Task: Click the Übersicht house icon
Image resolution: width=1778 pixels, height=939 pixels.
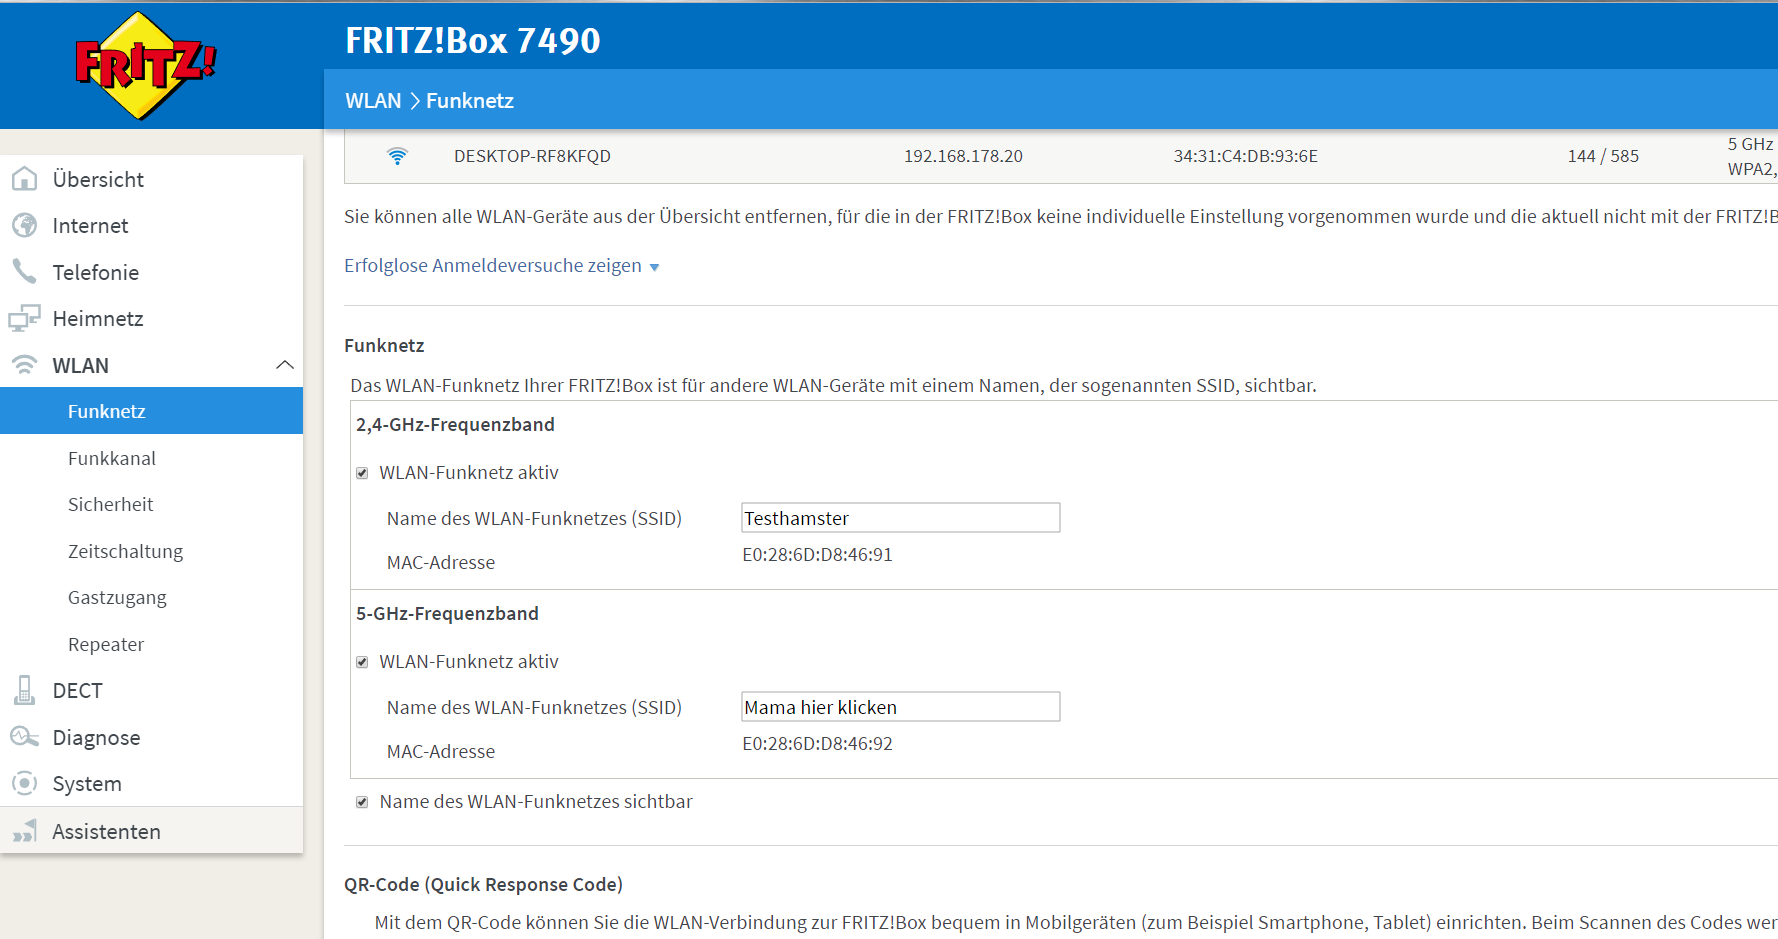Action: (25, 179)
